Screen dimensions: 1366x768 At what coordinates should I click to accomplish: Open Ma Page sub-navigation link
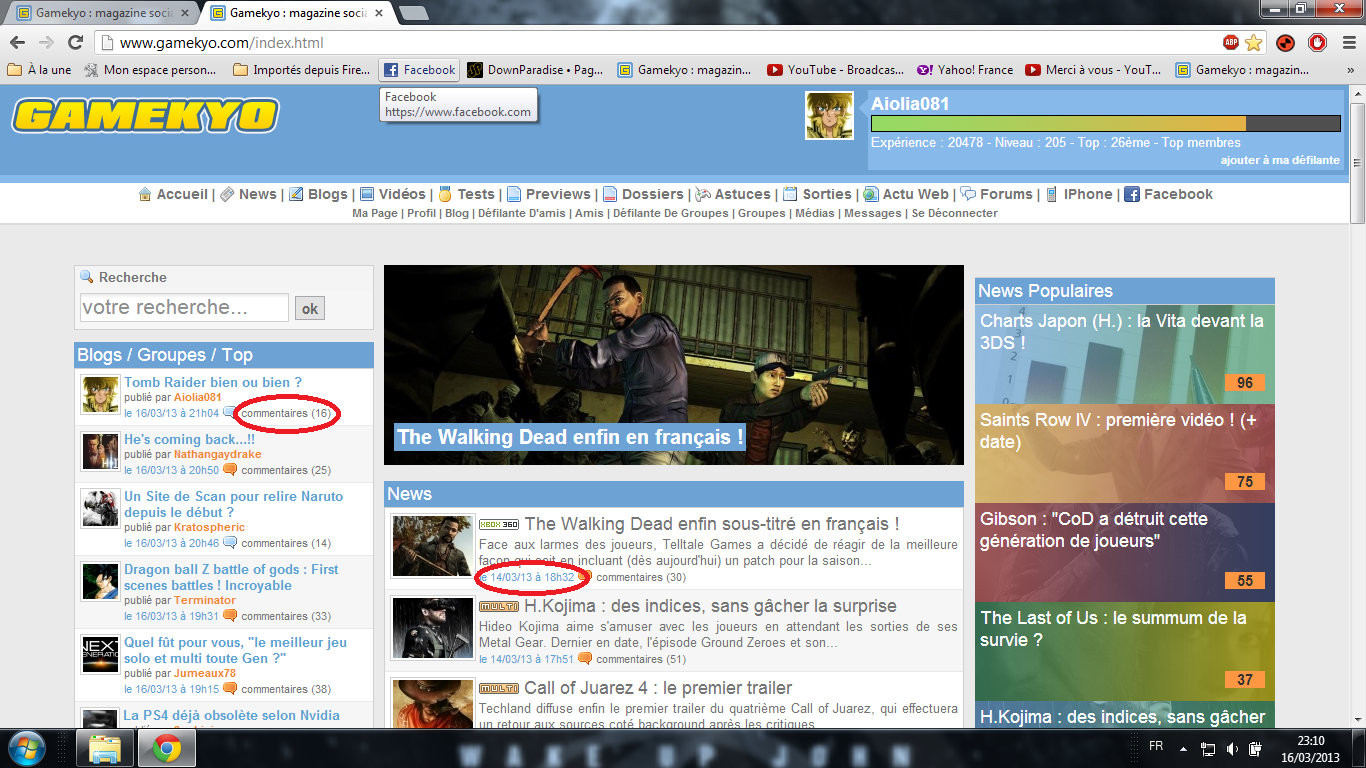(375, 213)
